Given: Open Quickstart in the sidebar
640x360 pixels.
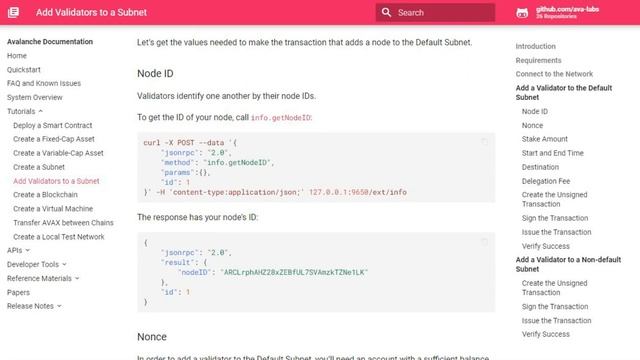Looking at the screenshot, I should [x=24, y=70].
